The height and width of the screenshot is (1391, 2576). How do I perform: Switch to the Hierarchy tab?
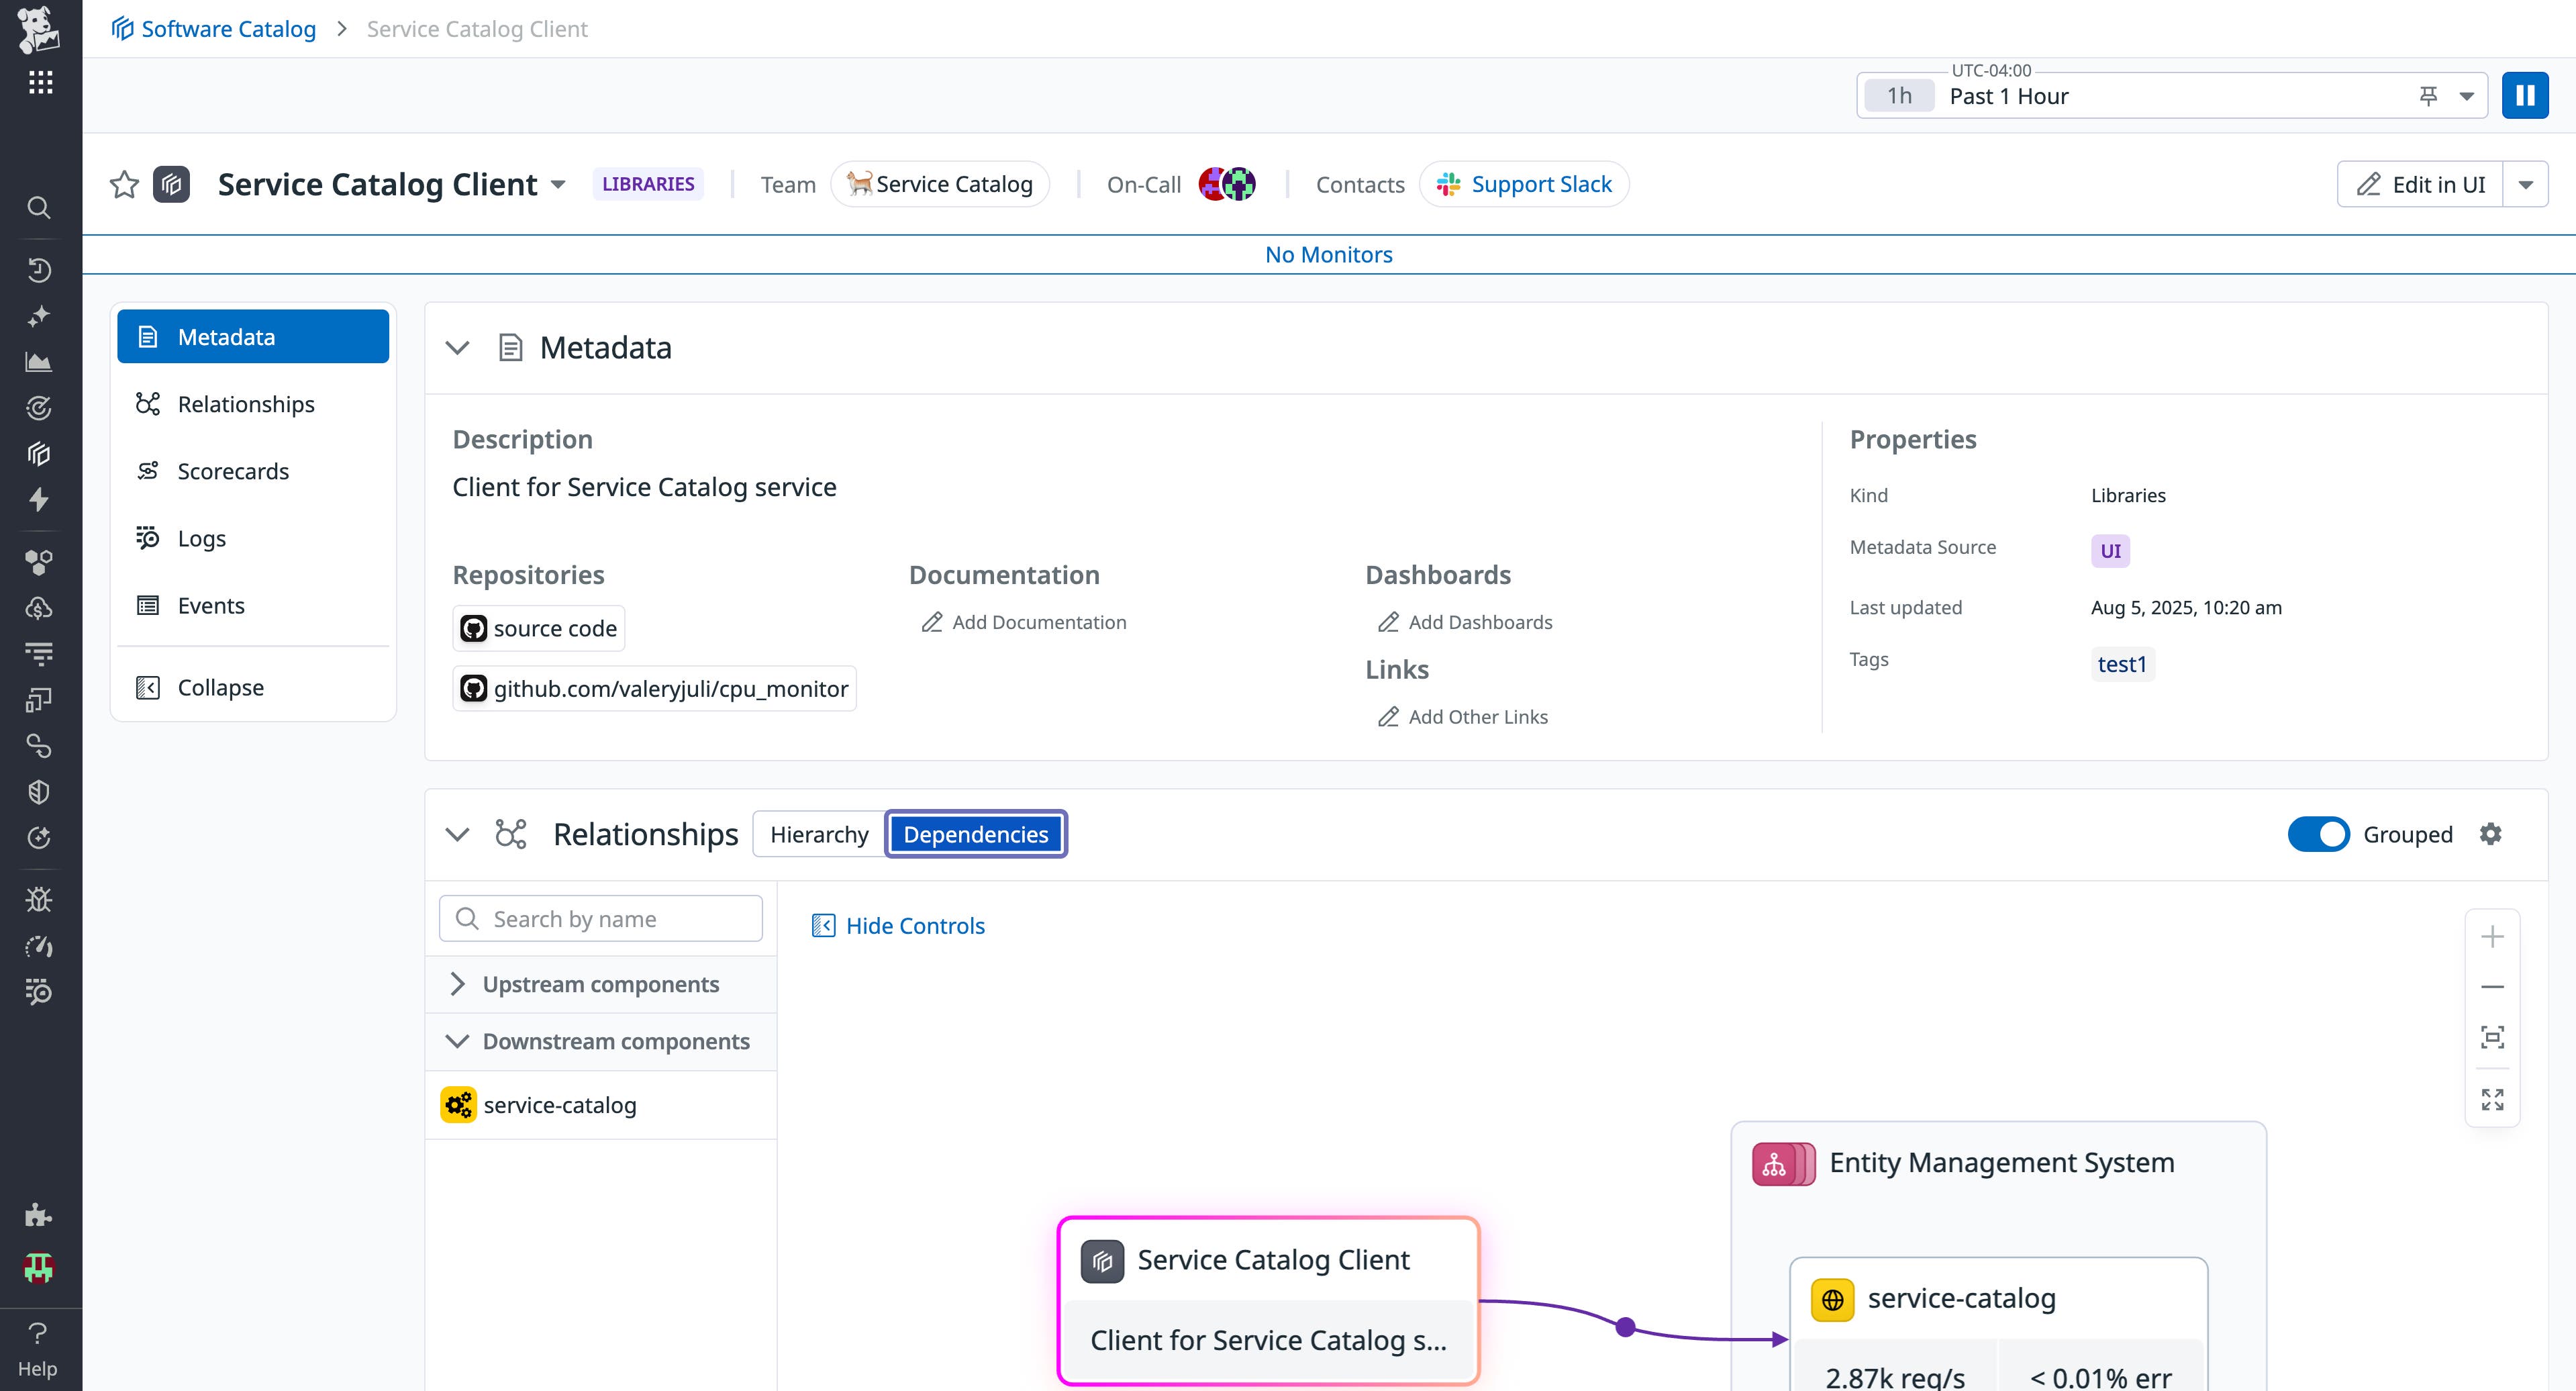click(x=818, y=833)
